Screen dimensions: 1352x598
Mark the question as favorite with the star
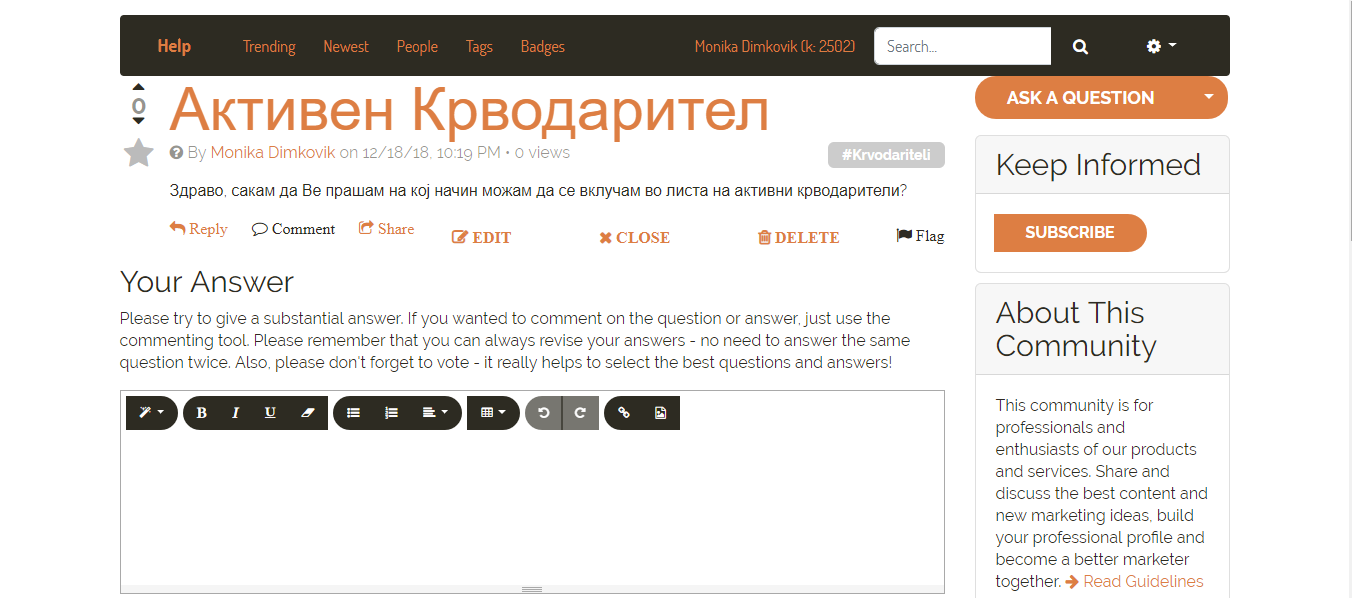[138, 153]
